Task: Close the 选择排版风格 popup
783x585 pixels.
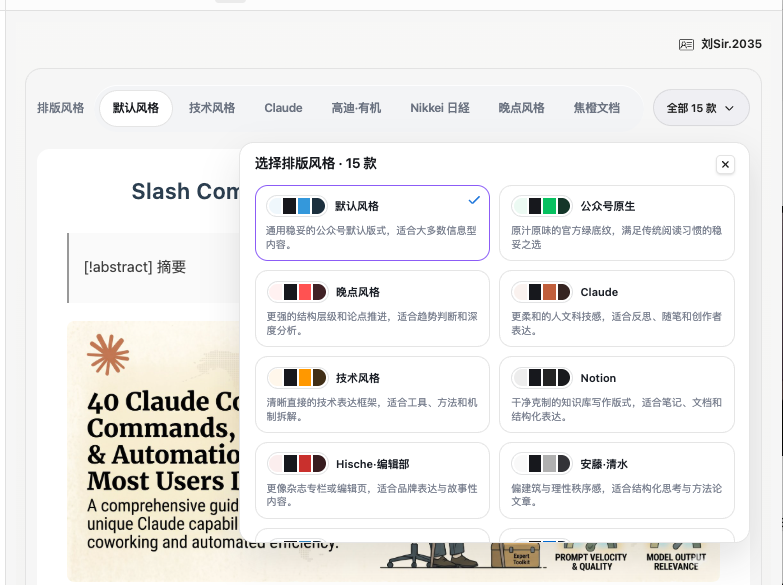Action: click(x=725, y=164)
